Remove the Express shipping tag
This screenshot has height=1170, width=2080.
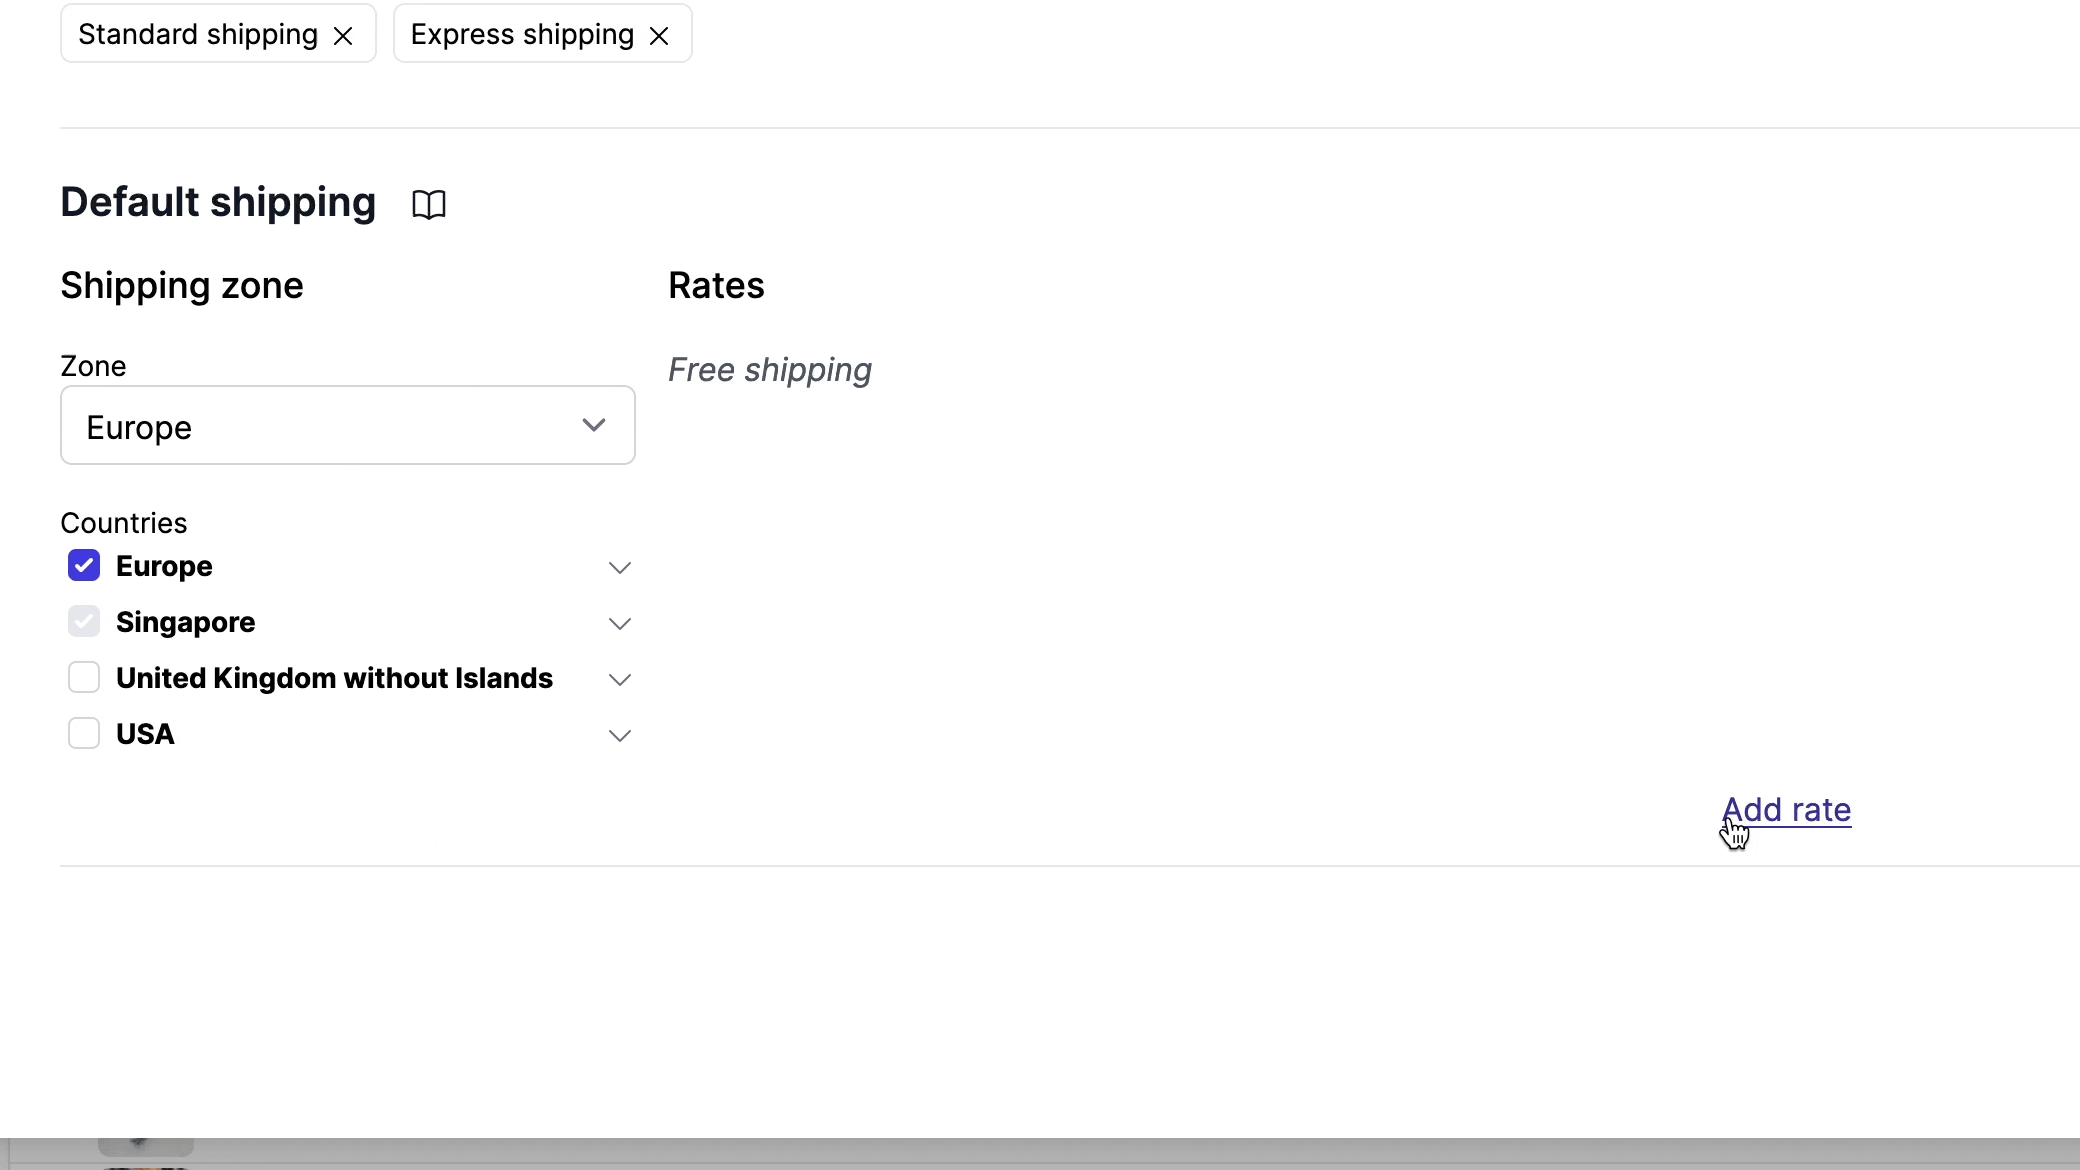pyautogui.click(x=661, y=35)
